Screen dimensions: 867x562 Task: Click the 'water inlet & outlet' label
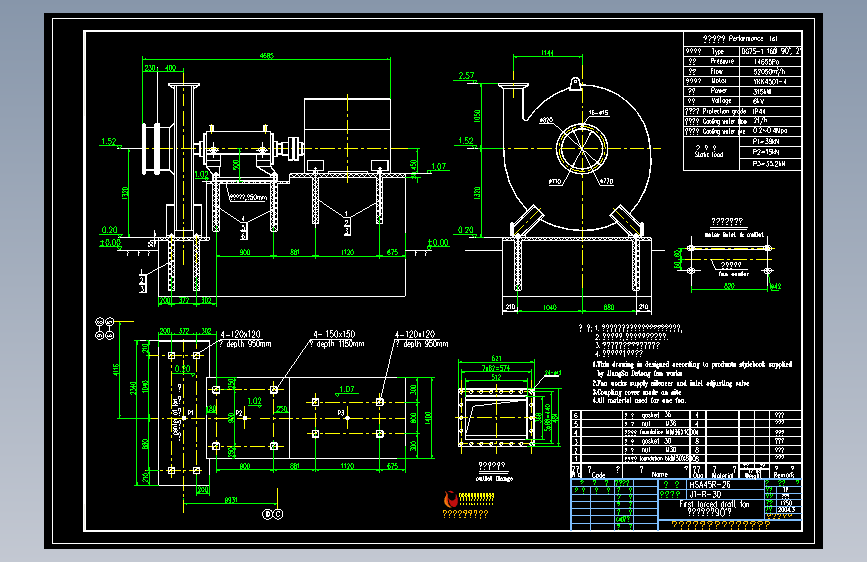point(734,235)
